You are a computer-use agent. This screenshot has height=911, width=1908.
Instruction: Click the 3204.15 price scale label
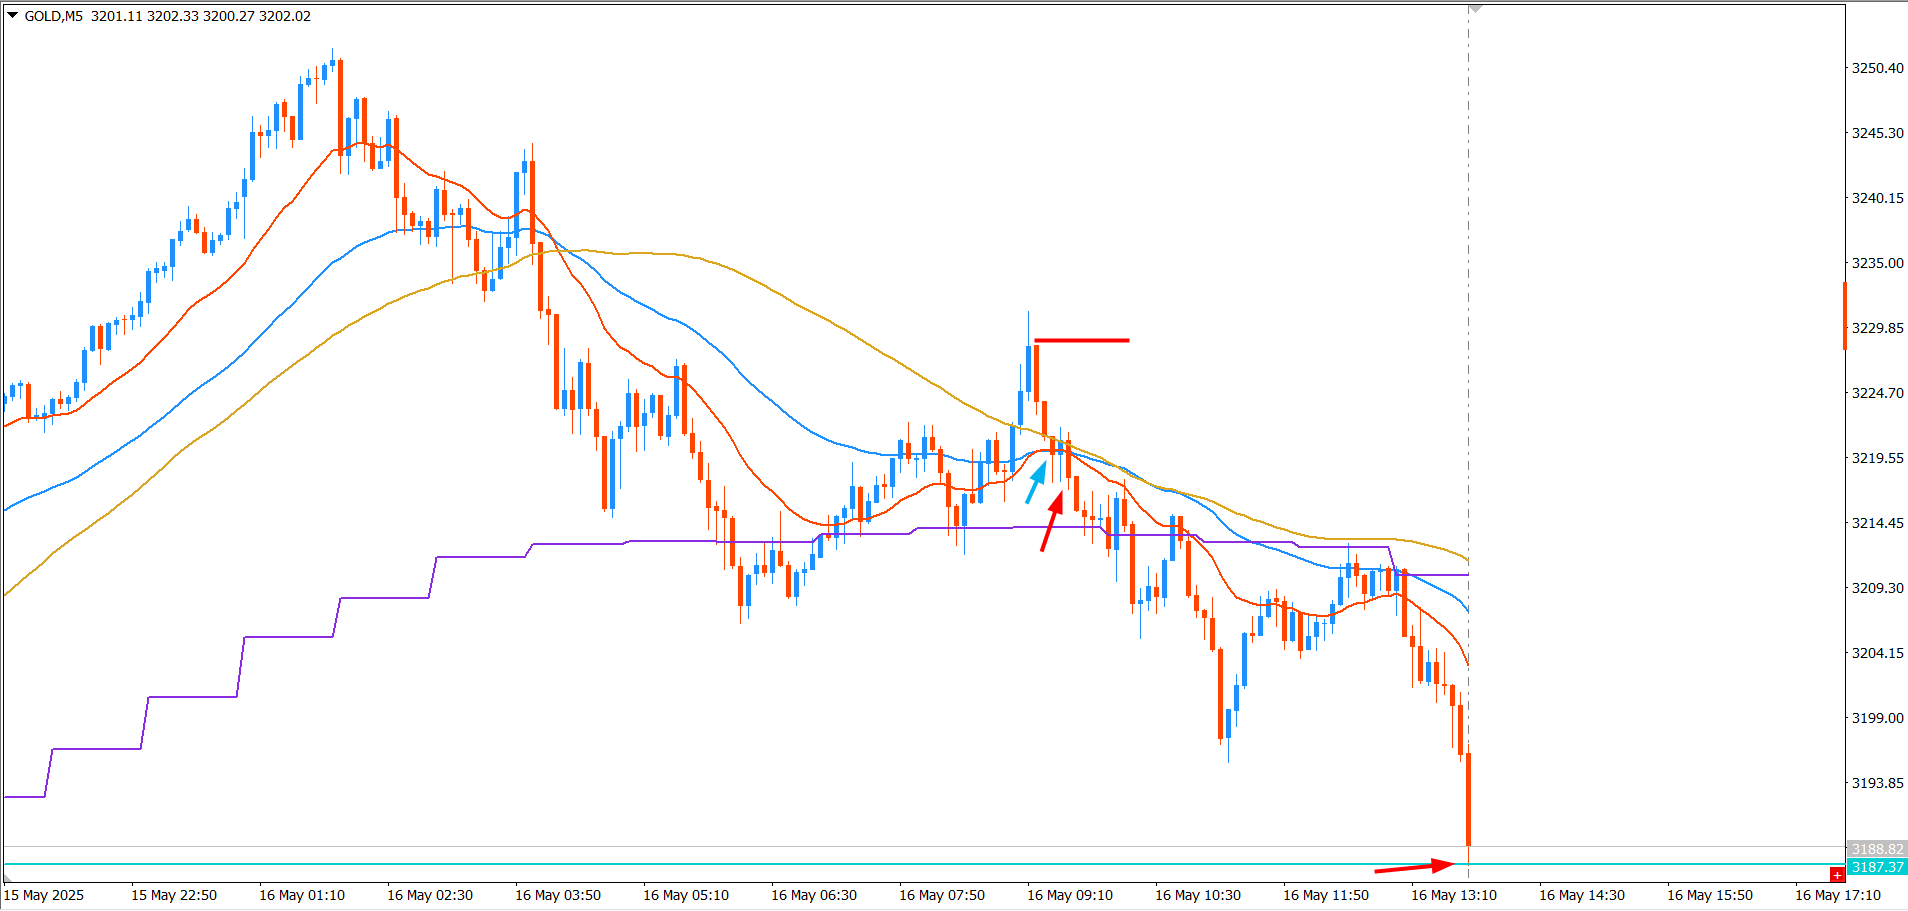(1878, 653)
